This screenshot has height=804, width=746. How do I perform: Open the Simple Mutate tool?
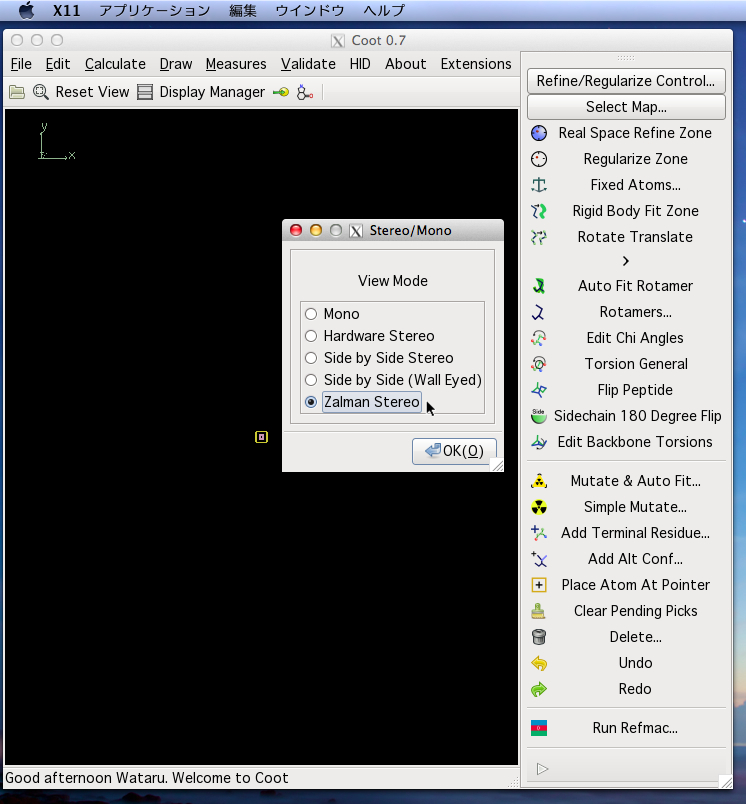[626, 507]
